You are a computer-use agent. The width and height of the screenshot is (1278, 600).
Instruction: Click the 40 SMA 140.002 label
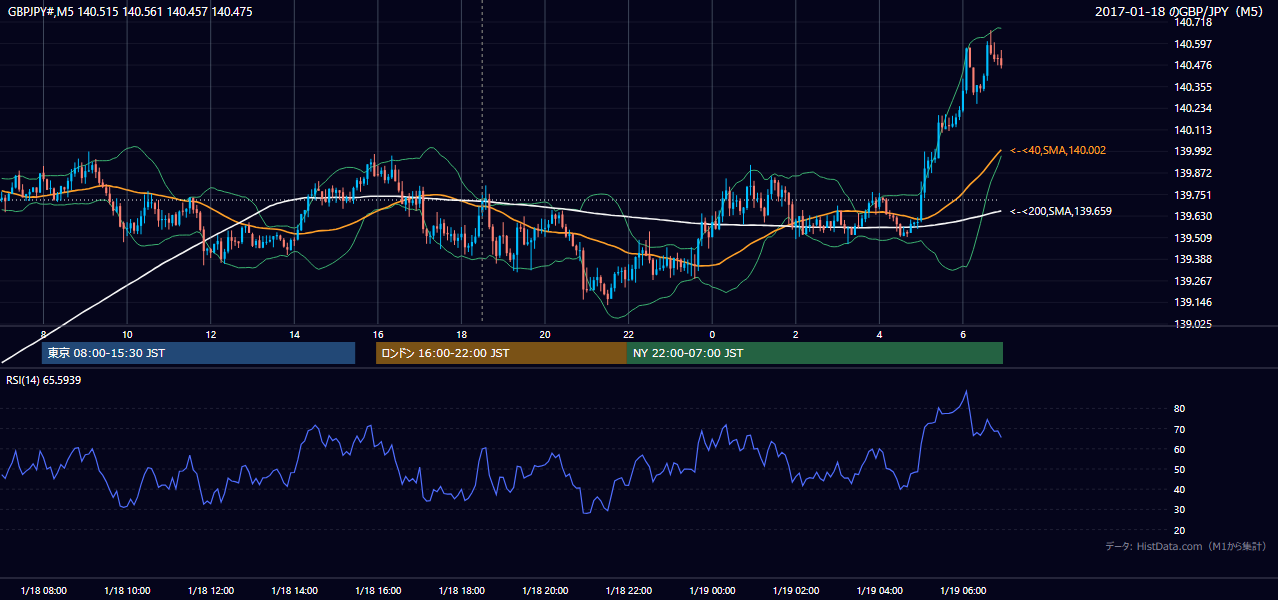click(x=1058, y=150)
